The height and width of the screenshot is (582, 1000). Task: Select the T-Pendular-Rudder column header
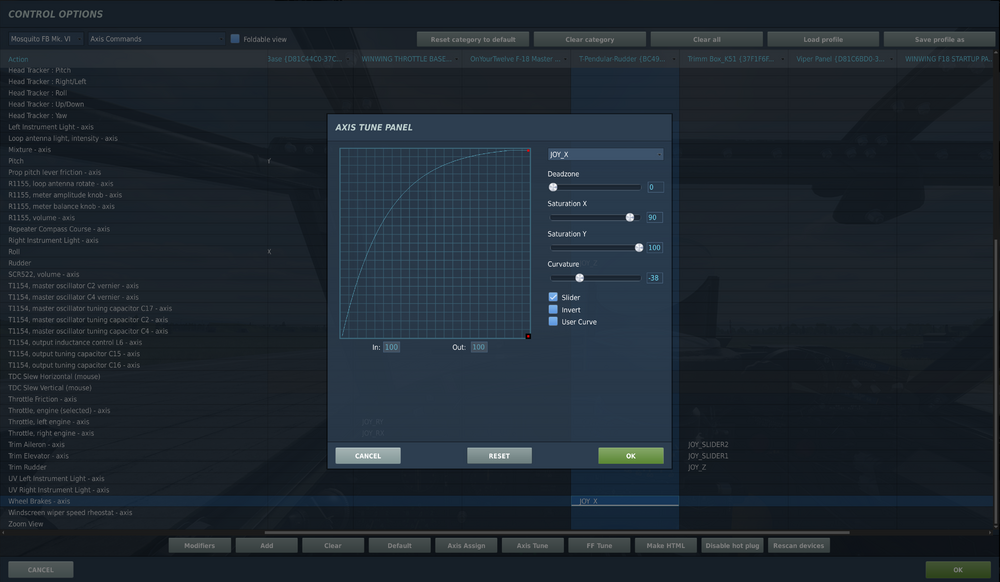click(626, 59)
